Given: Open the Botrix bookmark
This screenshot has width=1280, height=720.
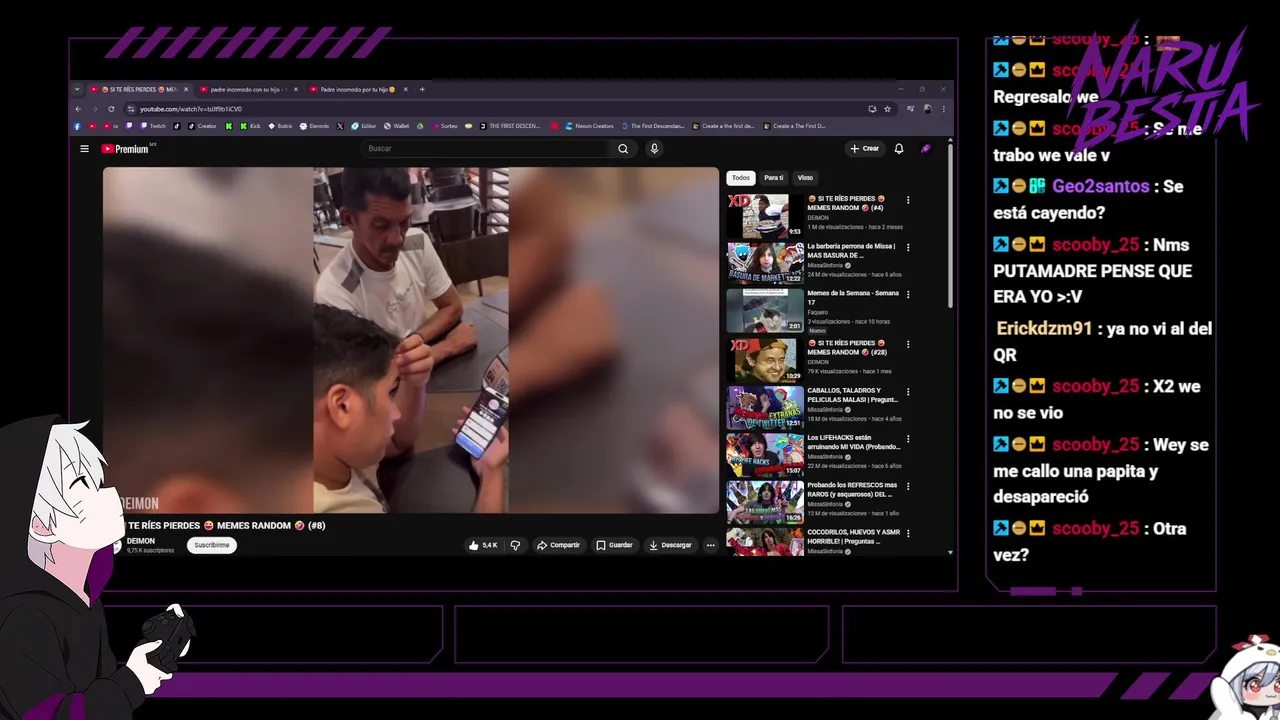Looking at the screenshot, I should [280, 126].
